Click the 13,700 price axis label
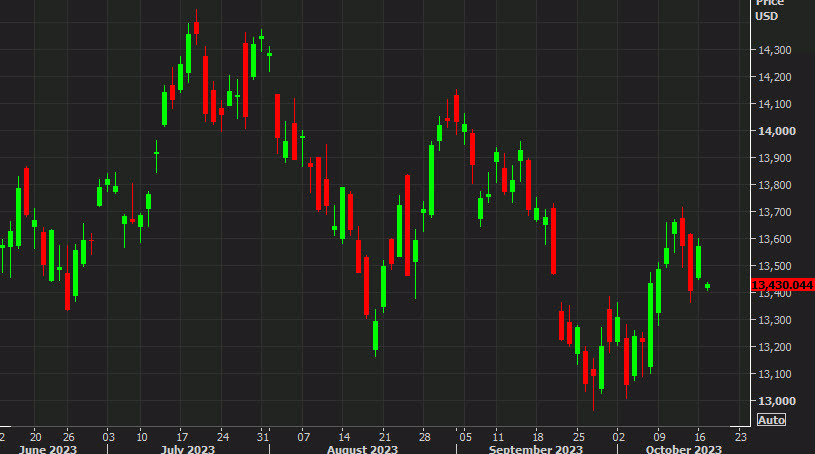The height and width of the screenshot is (454, 815). [774, 212]
